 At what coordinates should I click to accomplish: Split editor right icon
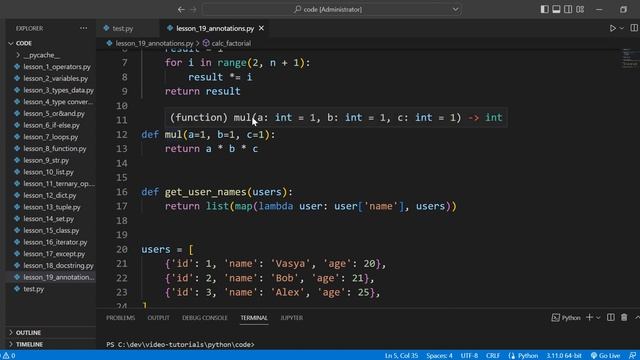pyautogui.click(x=634, y=28)
